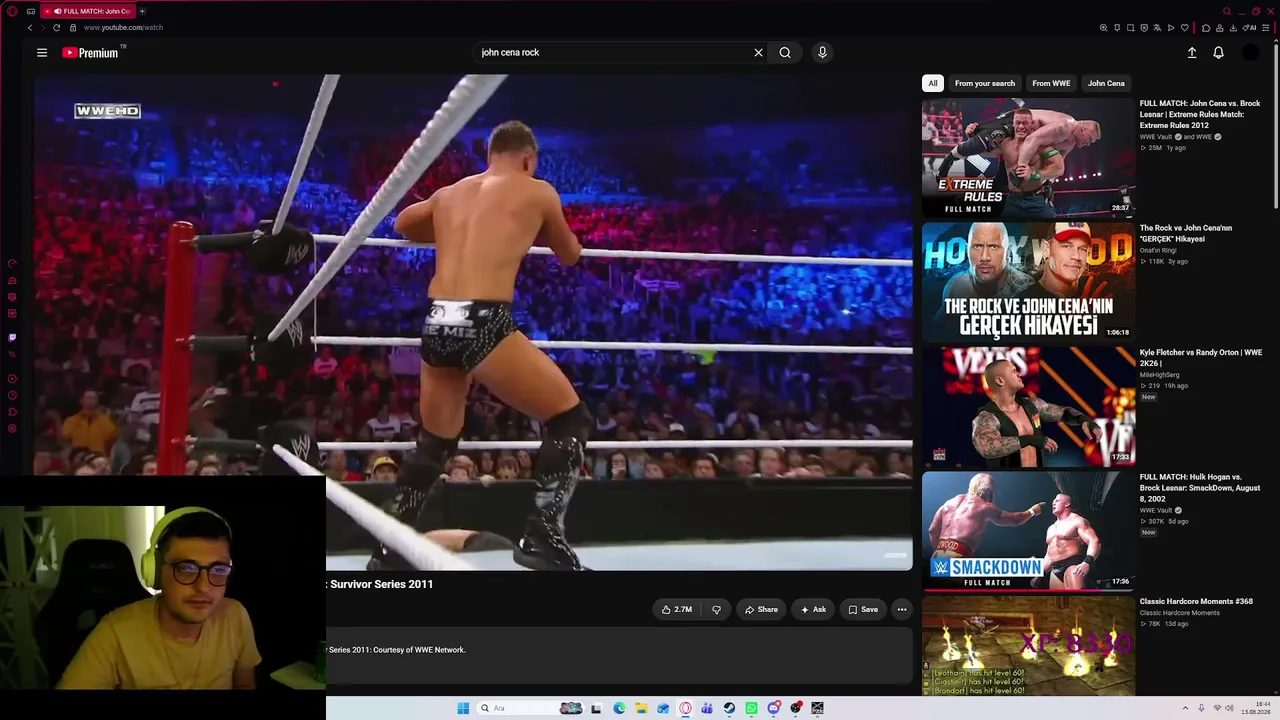Open browser extensions cube icon
Screen dimensions: 1280x720
(1206, 28)
